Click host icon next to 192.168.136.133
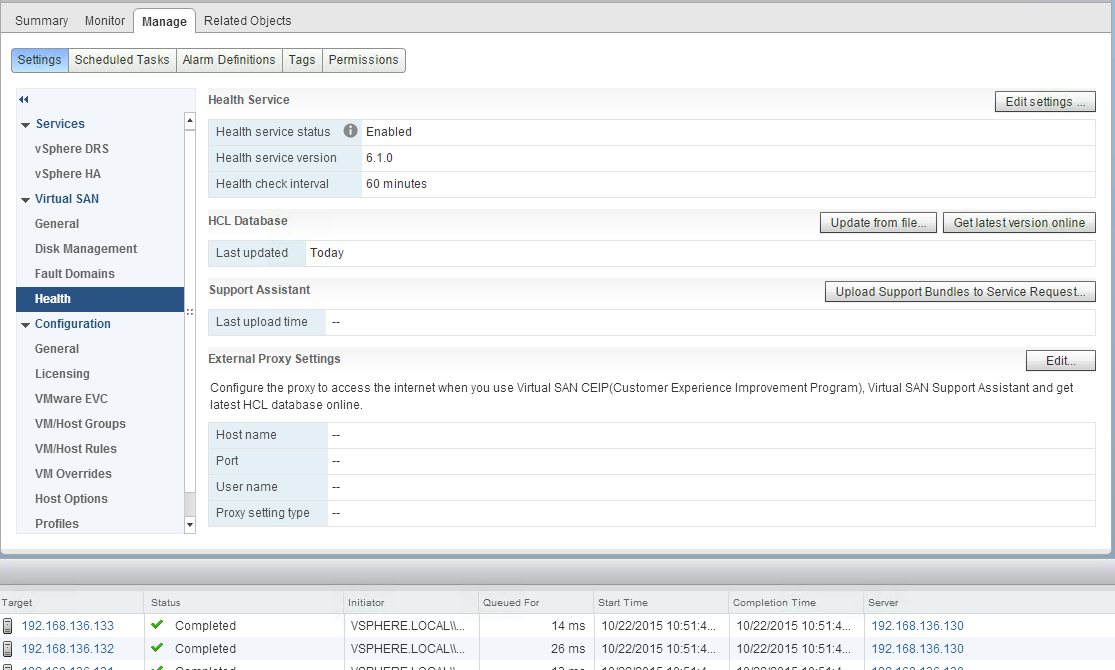Screen dimensions: 1115x670 coord(8,626)
